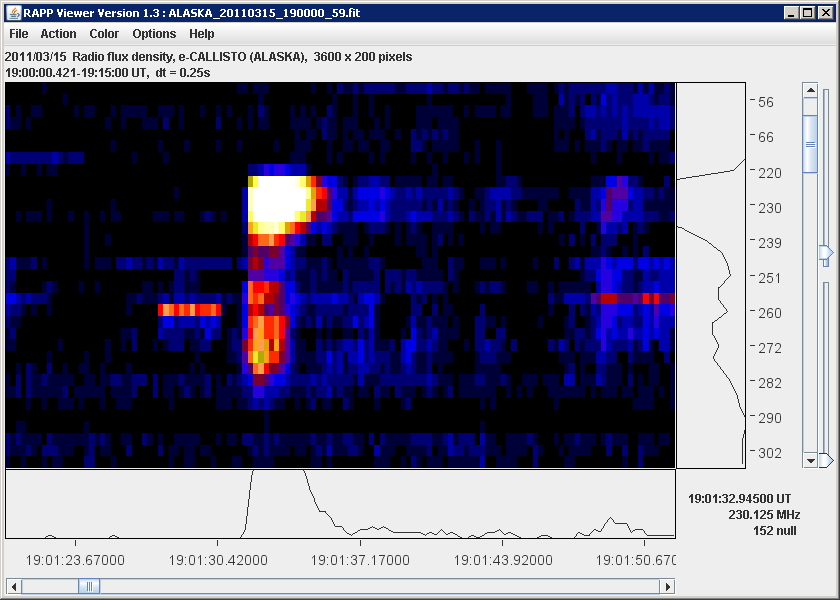Click the dt = 0.25s time range line

[x=108, y=73]
